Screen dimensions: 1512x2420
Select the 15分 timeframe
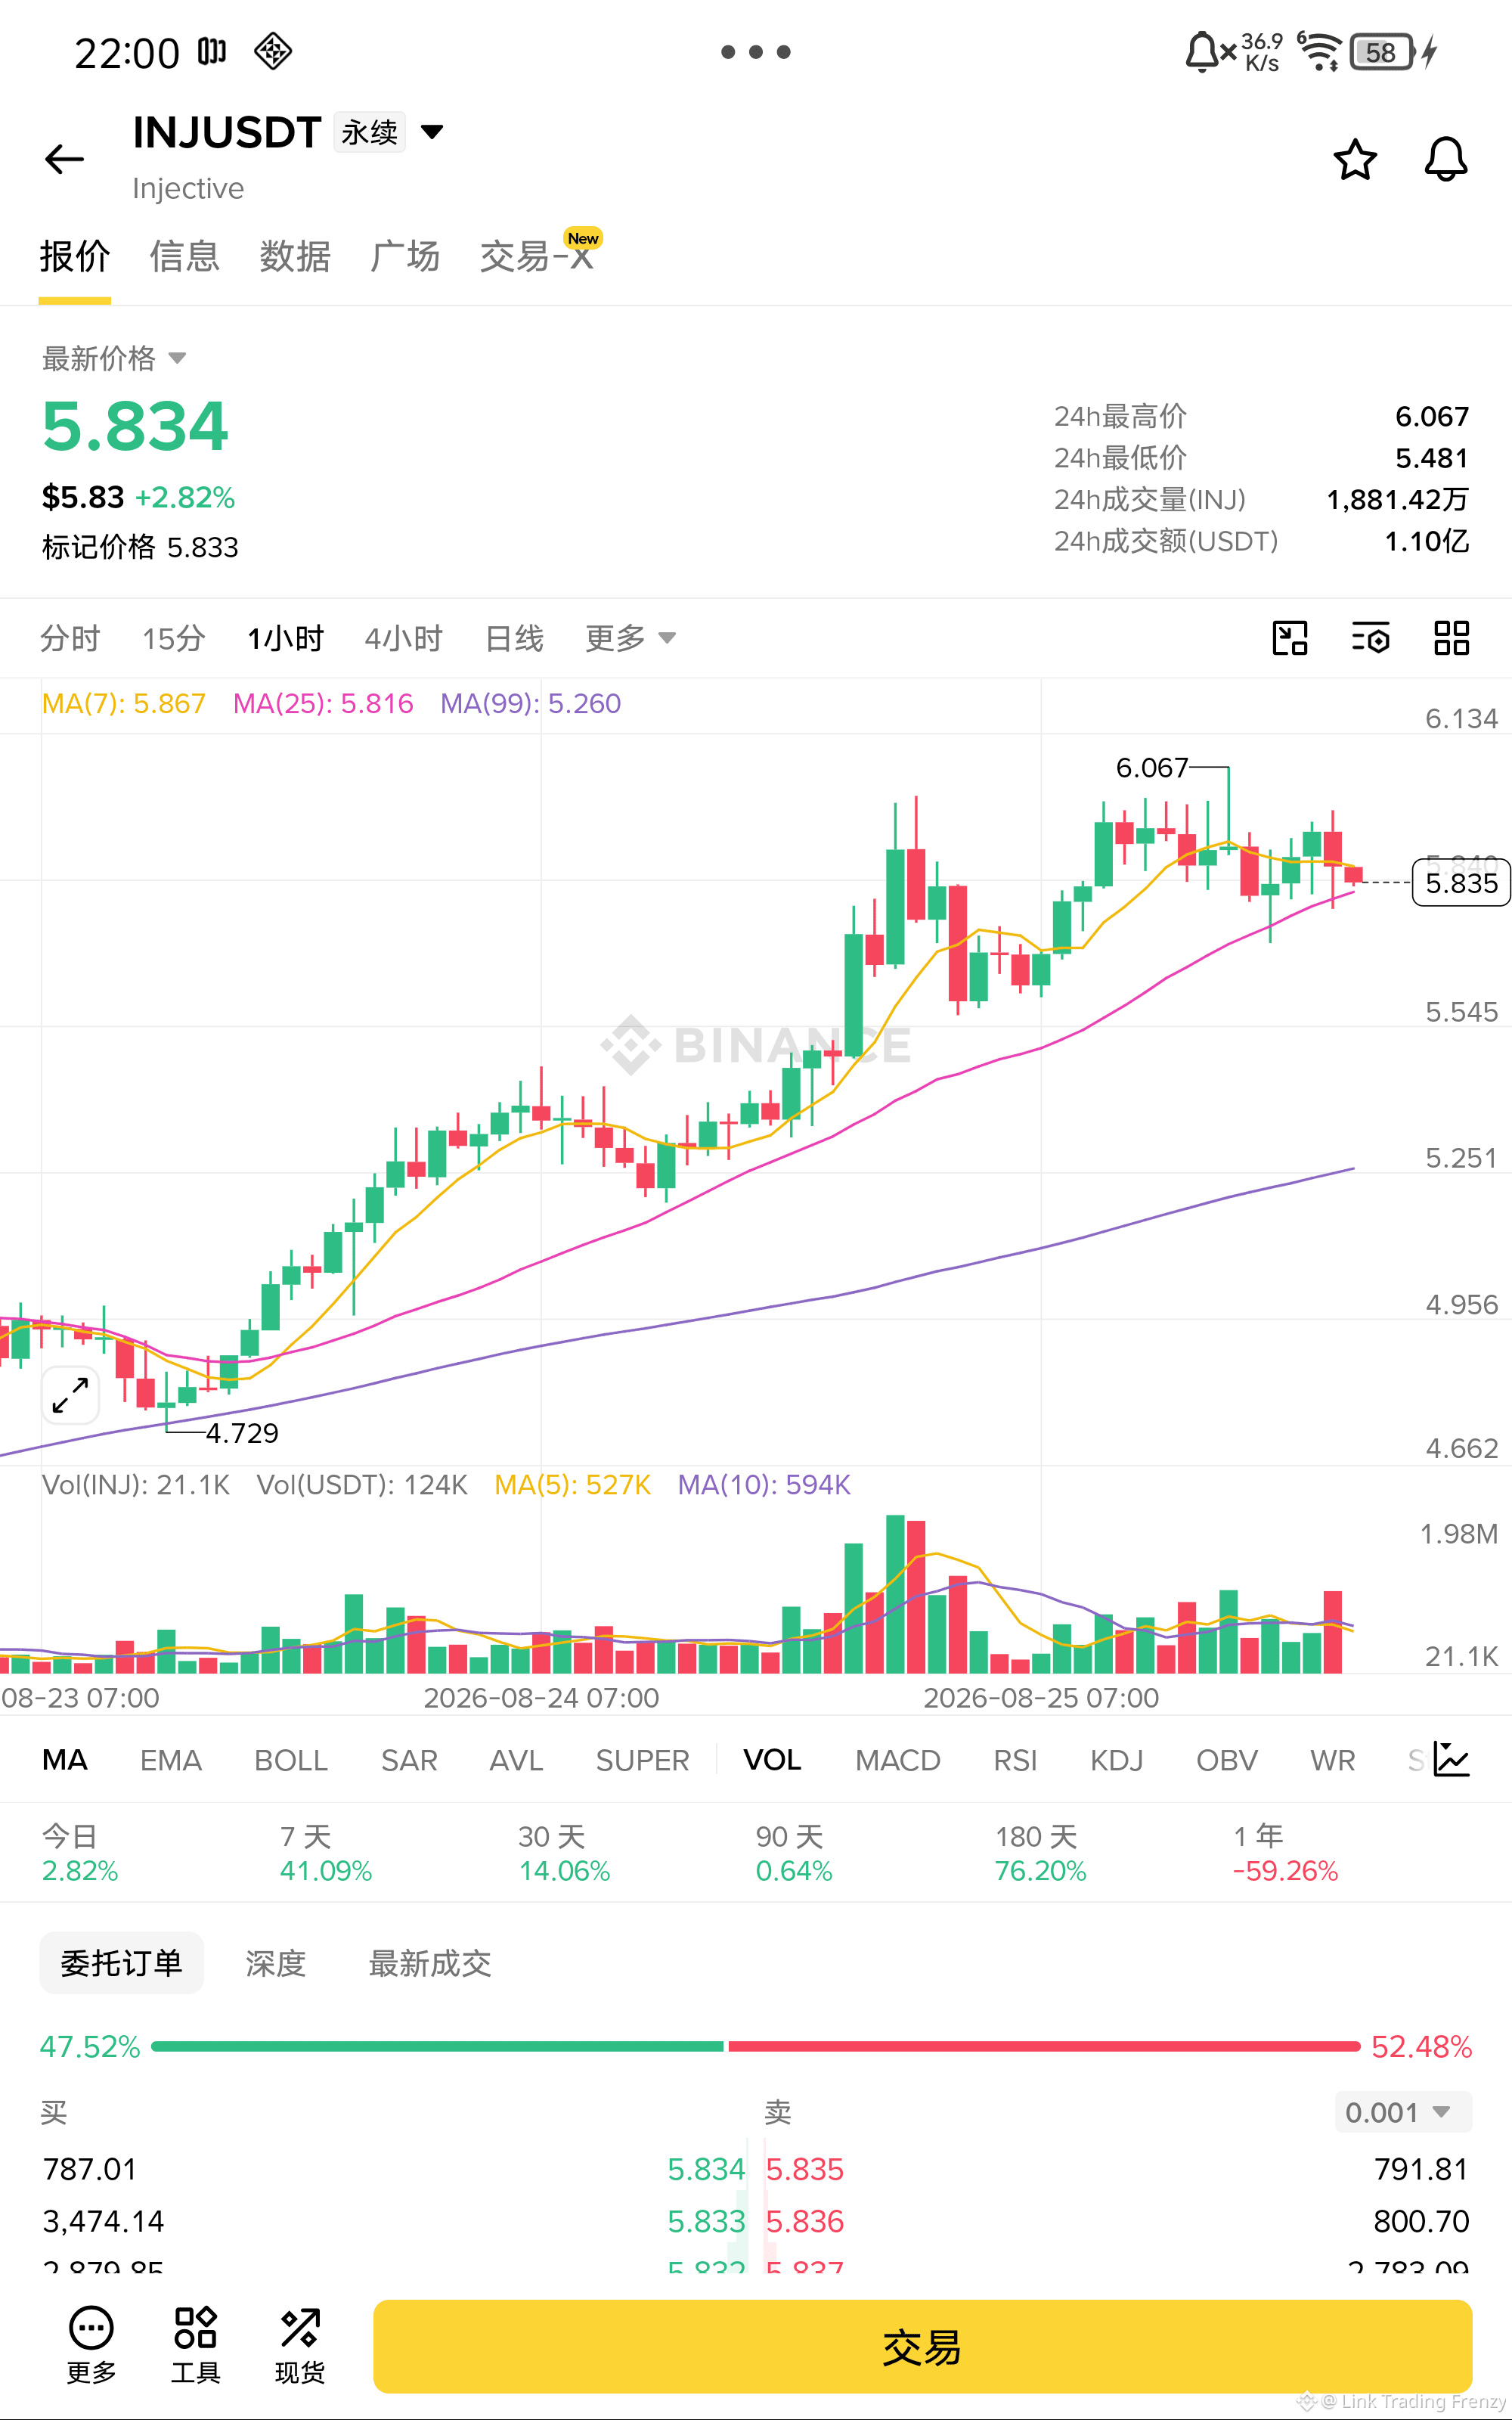point(174,638)
